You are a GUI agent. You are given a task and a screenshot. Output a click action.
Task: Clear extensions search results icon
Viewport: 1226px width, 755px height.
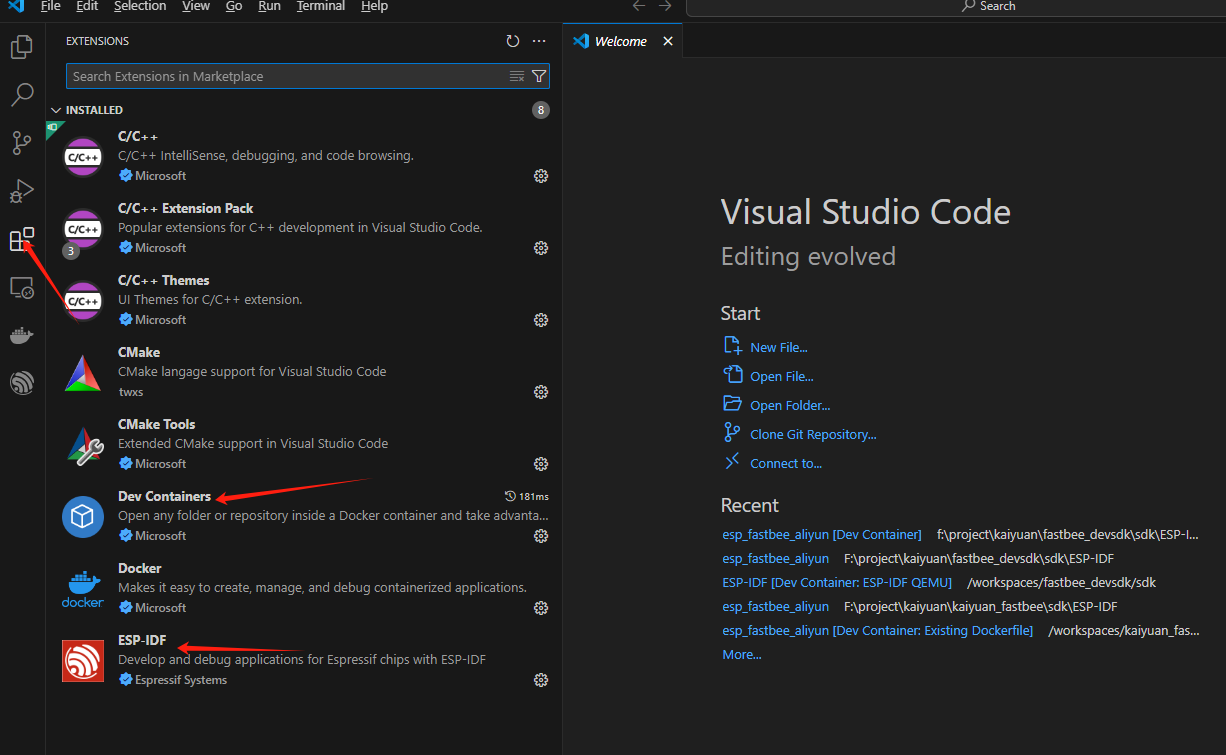[517, 76]
